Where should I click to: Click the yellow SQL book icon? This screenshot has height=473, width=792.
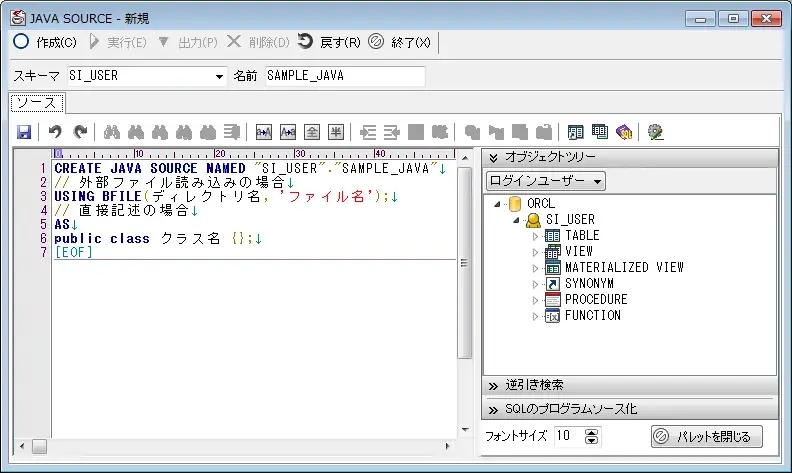(x=624, y=132)
